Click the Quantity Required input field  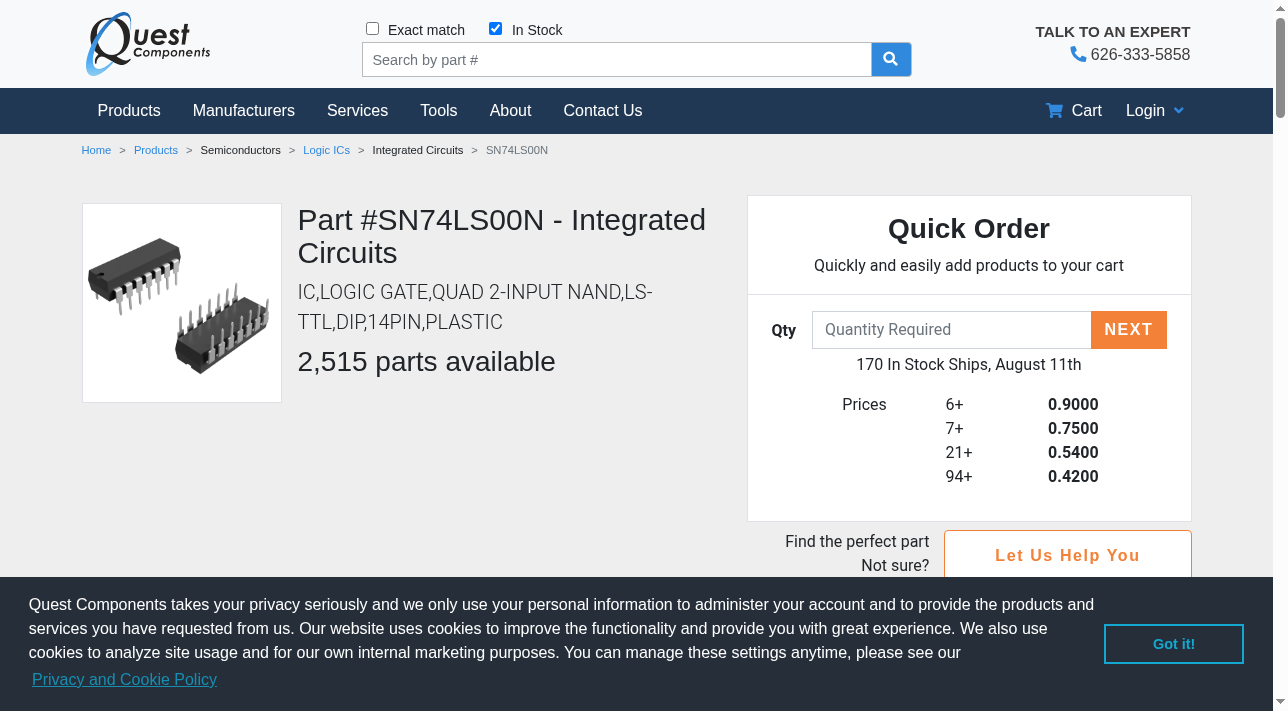tap(952, 330)
